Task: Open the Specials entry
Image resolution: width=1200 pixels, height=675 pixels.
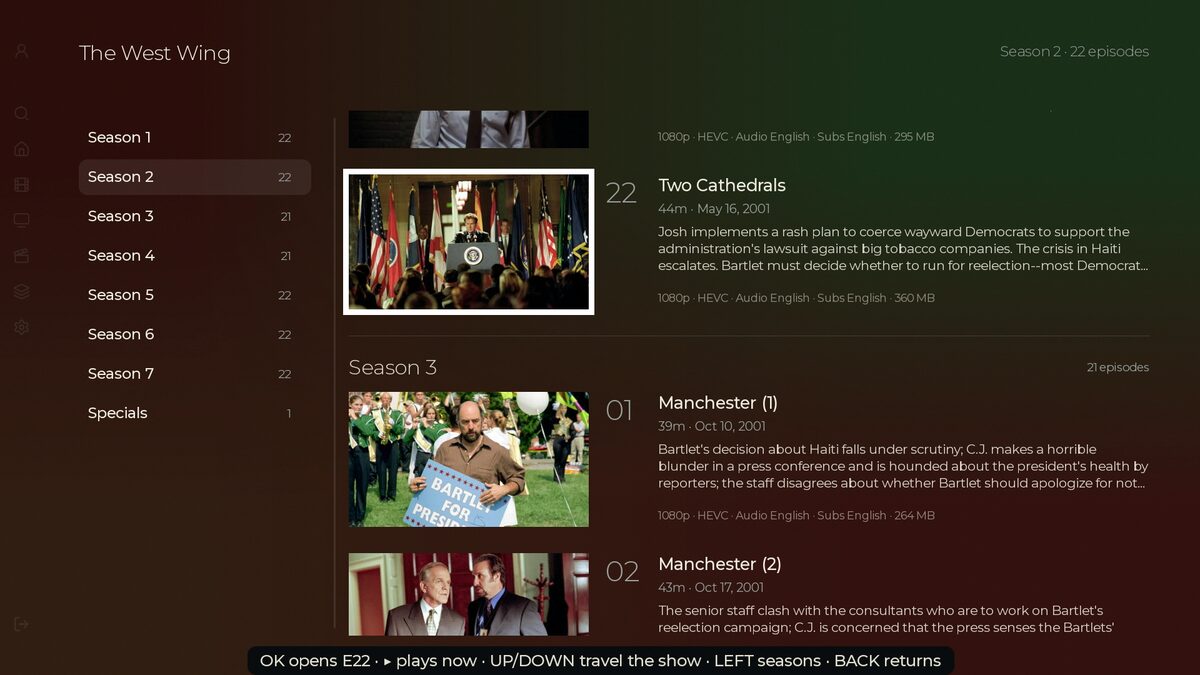Action: point(195,413)
